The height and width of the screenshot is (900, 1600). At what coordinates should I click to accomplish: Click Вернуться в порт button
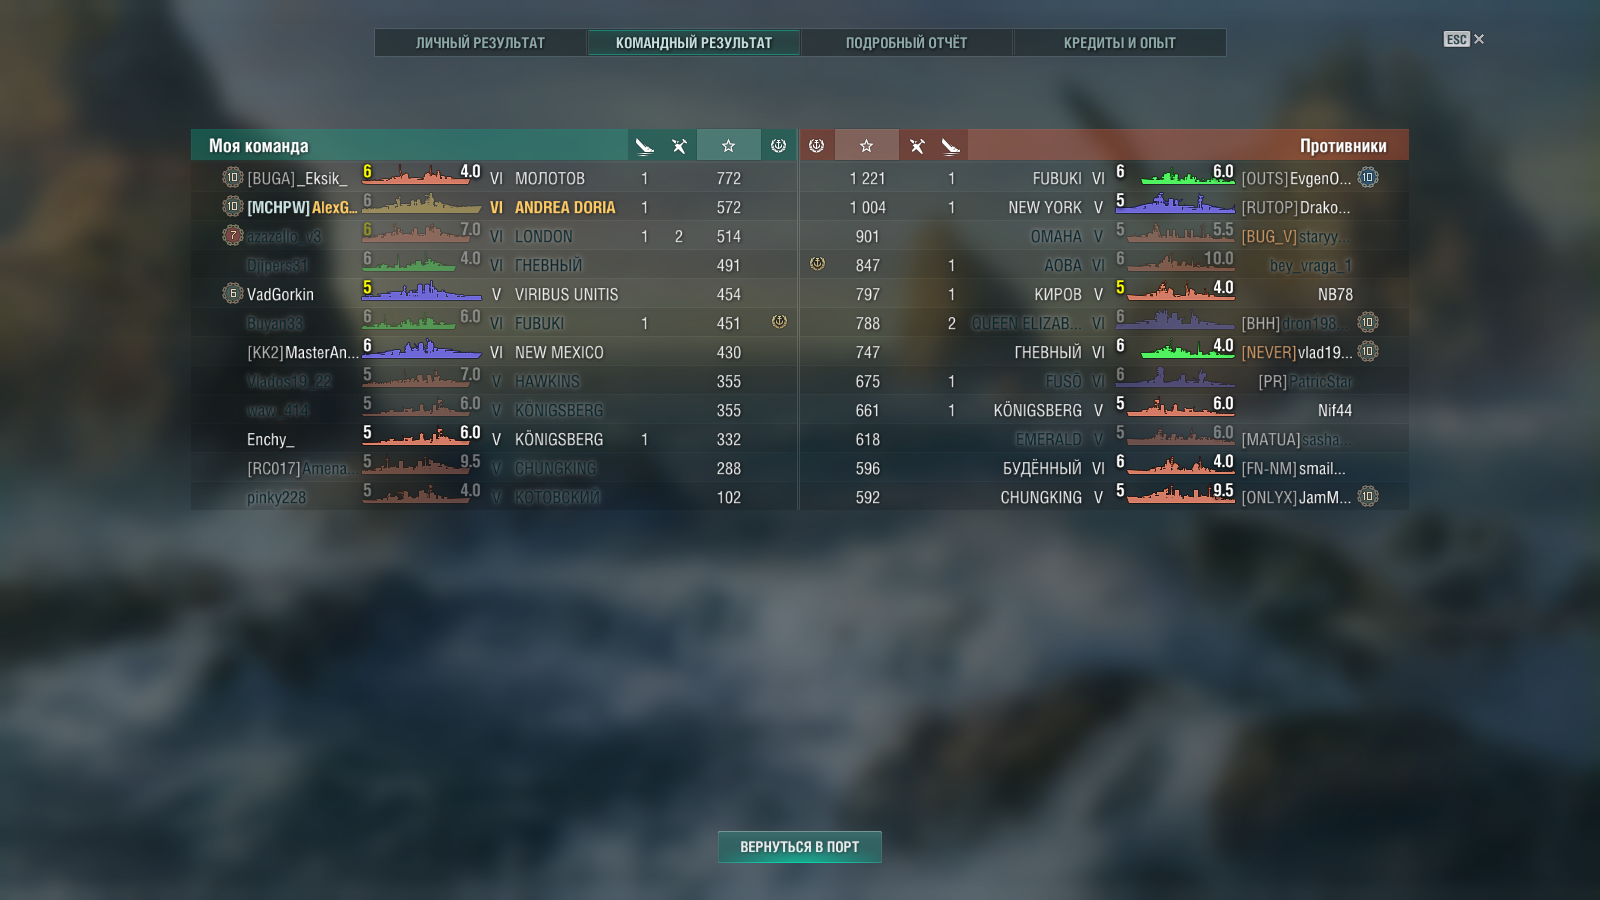pyautogui.click(x=799, y=847)
